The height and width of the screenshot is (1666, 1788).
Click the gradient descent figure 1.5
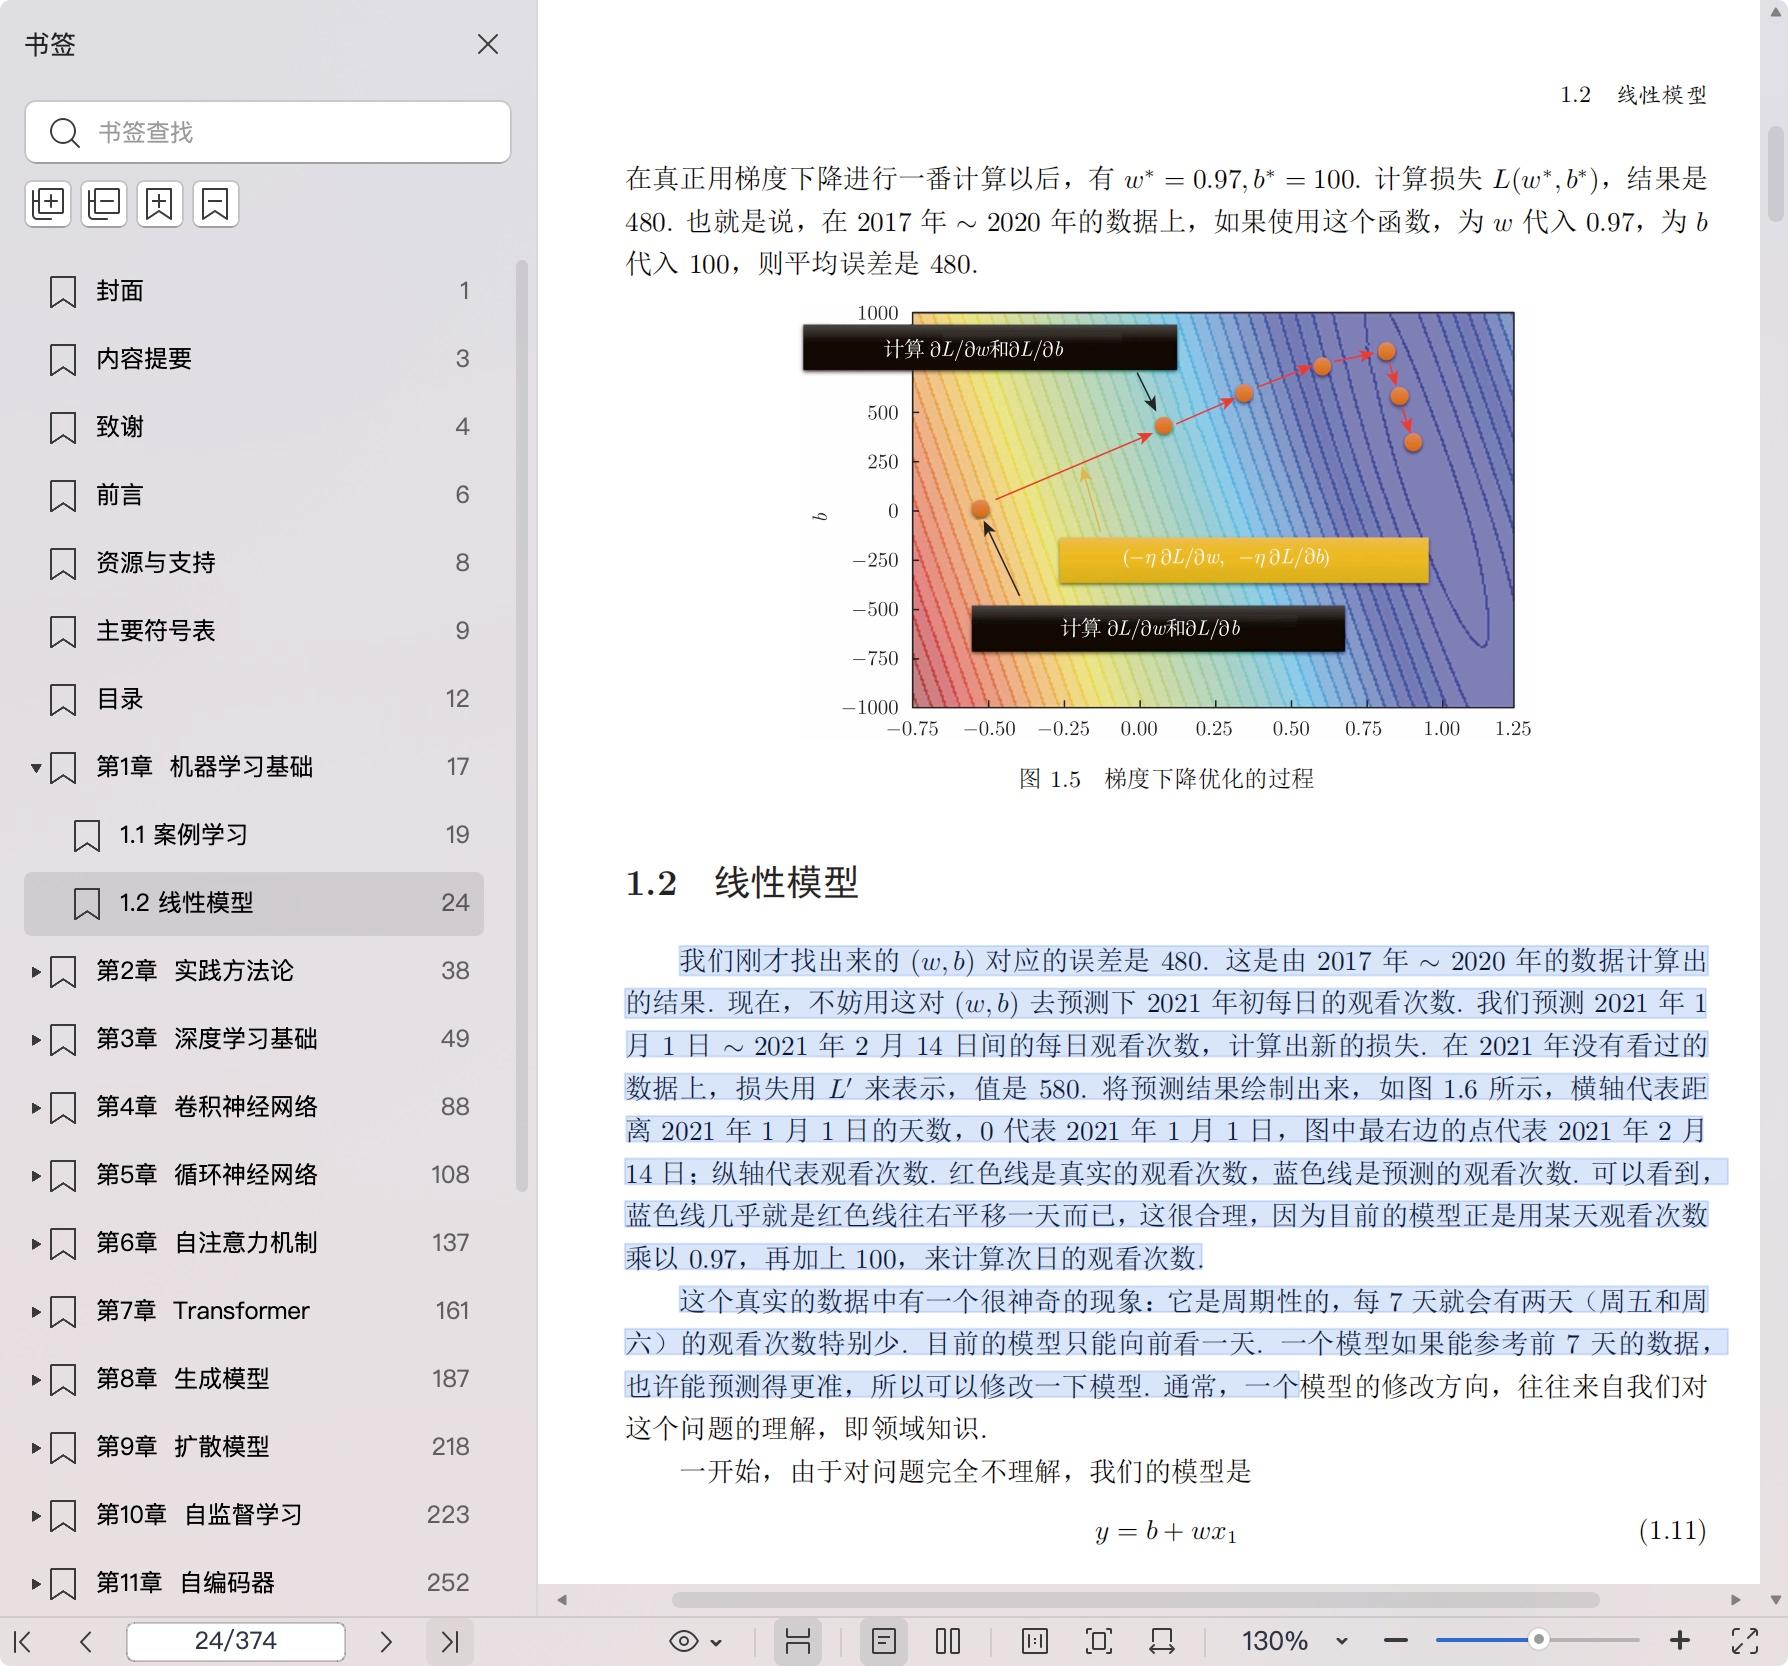pyautogui.click(x=1167, y=523)
